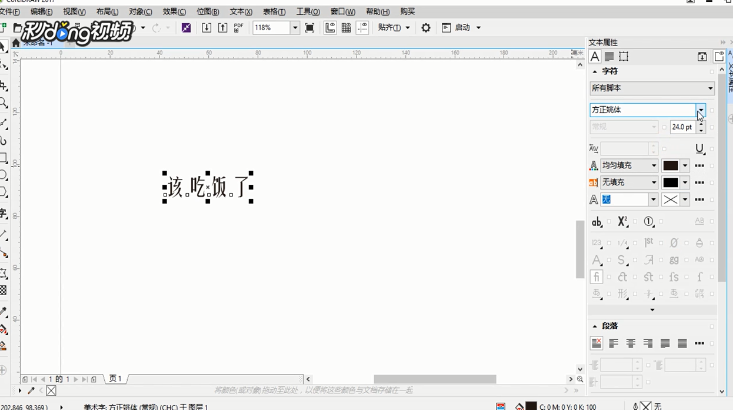The width and height of the screenshot is (733, 410).
Task: Click the 购买 menu item
Action: click(408, 11)
